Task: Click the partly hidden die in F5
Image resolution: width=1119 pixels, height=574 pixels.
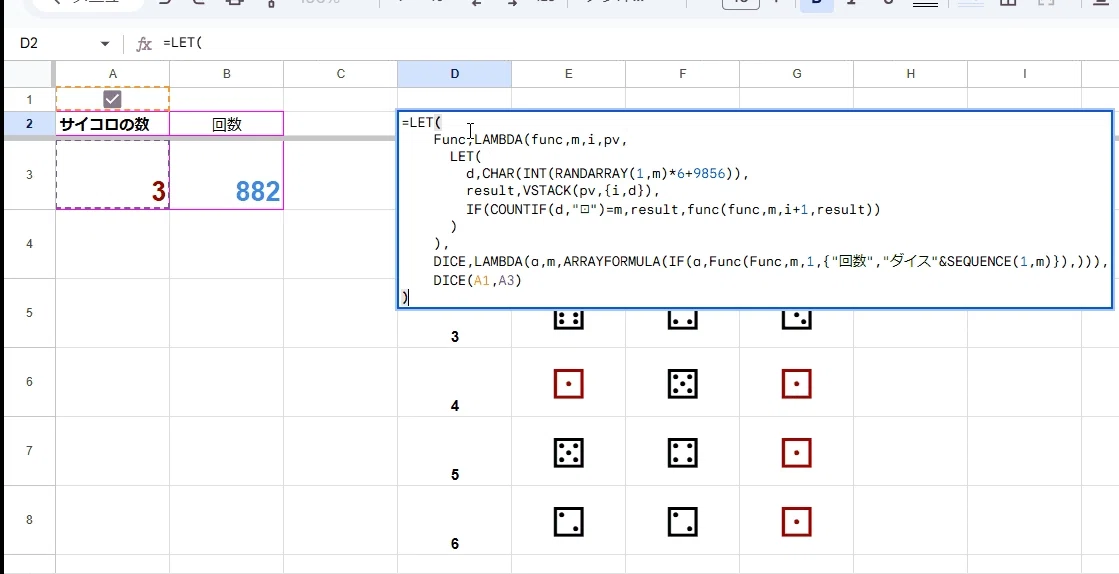Action: (683, 320)
